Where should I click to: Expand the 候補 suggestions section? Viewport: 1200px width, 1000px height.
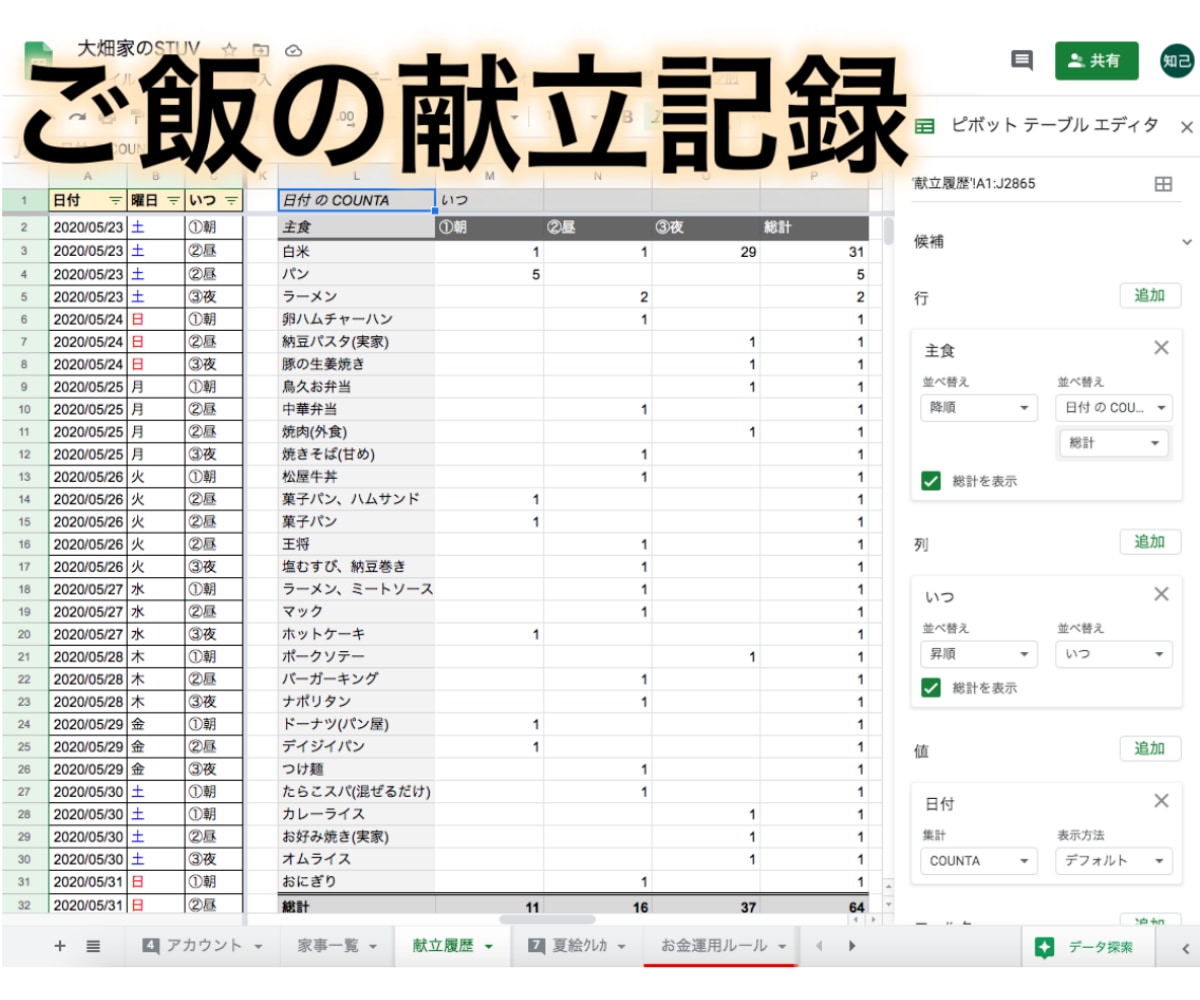(1187, 242)
